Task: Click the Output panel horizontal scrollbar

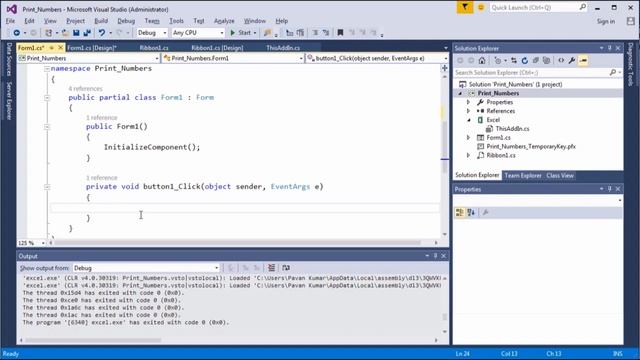Action: pyautogui.click(x=93, y=340)
